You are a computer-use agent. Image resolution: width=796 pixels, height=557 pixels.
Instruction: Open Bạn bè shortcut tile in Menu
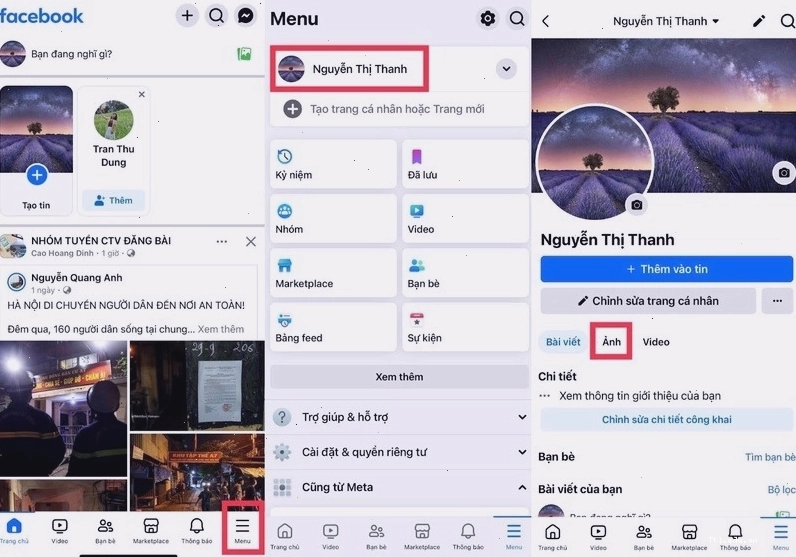coord(466,273)
